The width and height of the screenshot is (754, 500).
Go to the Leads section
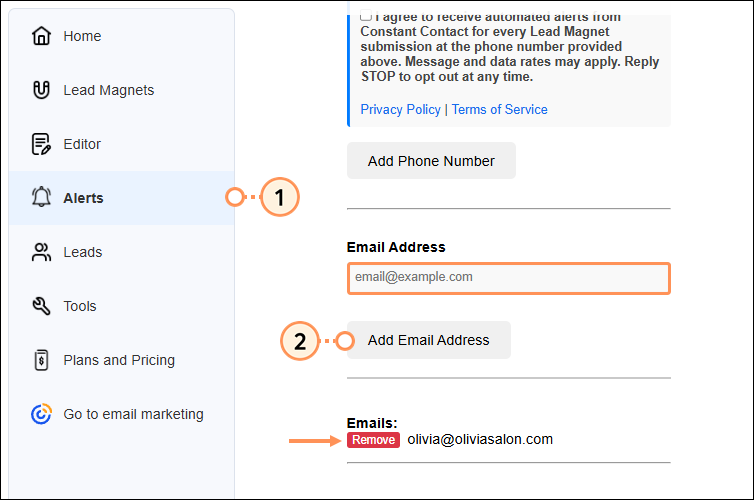82,252
